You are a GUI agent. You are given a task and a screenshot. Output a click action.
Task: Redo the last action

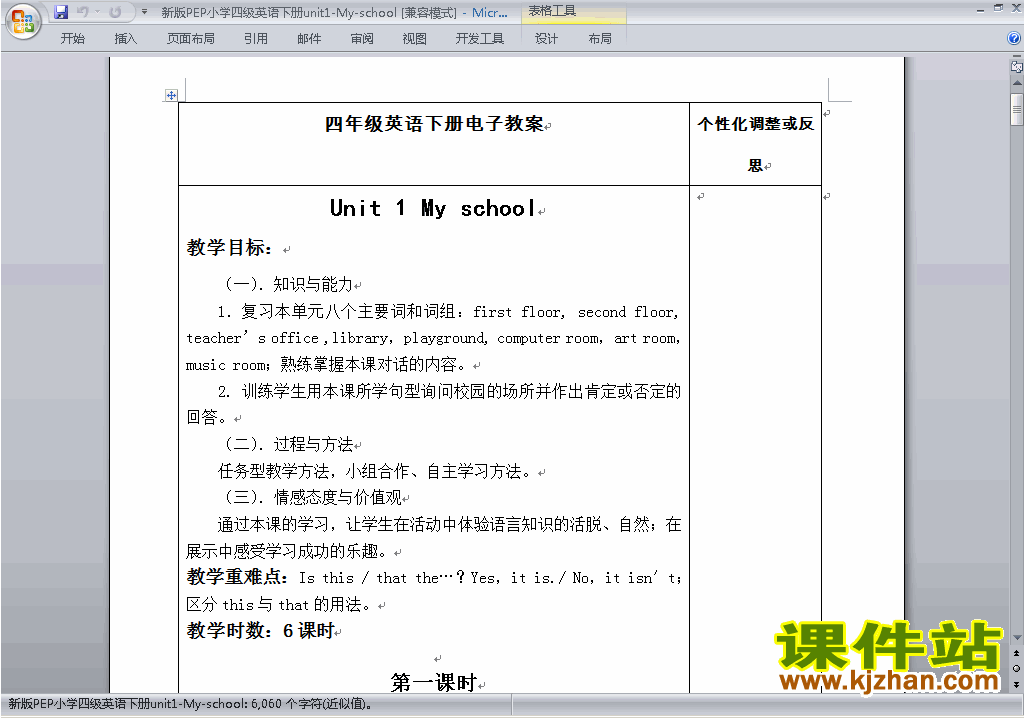click(x=115, y=12)
